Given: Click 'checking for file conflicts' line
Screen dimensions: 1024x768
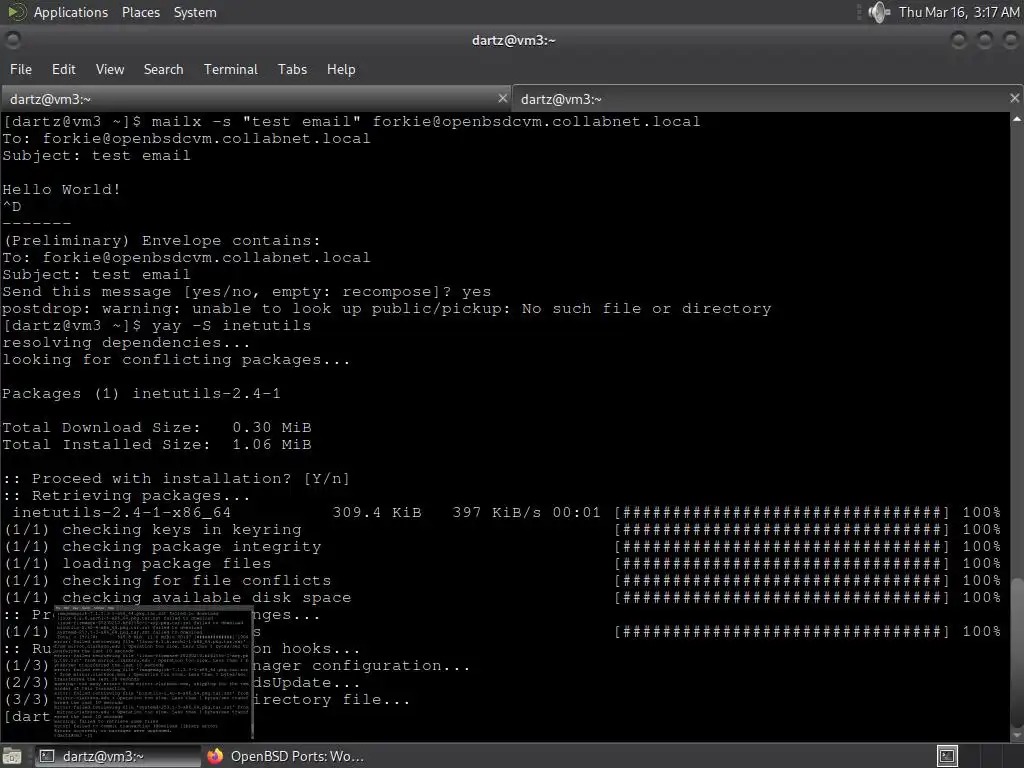Looking at the screenshot, I should click(503, 580).
